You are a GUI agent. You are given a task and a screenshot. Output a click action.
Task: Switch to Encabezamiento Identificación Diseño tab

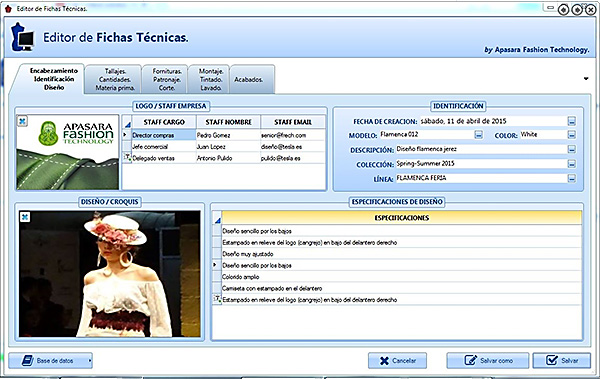(x=54, y=79)
